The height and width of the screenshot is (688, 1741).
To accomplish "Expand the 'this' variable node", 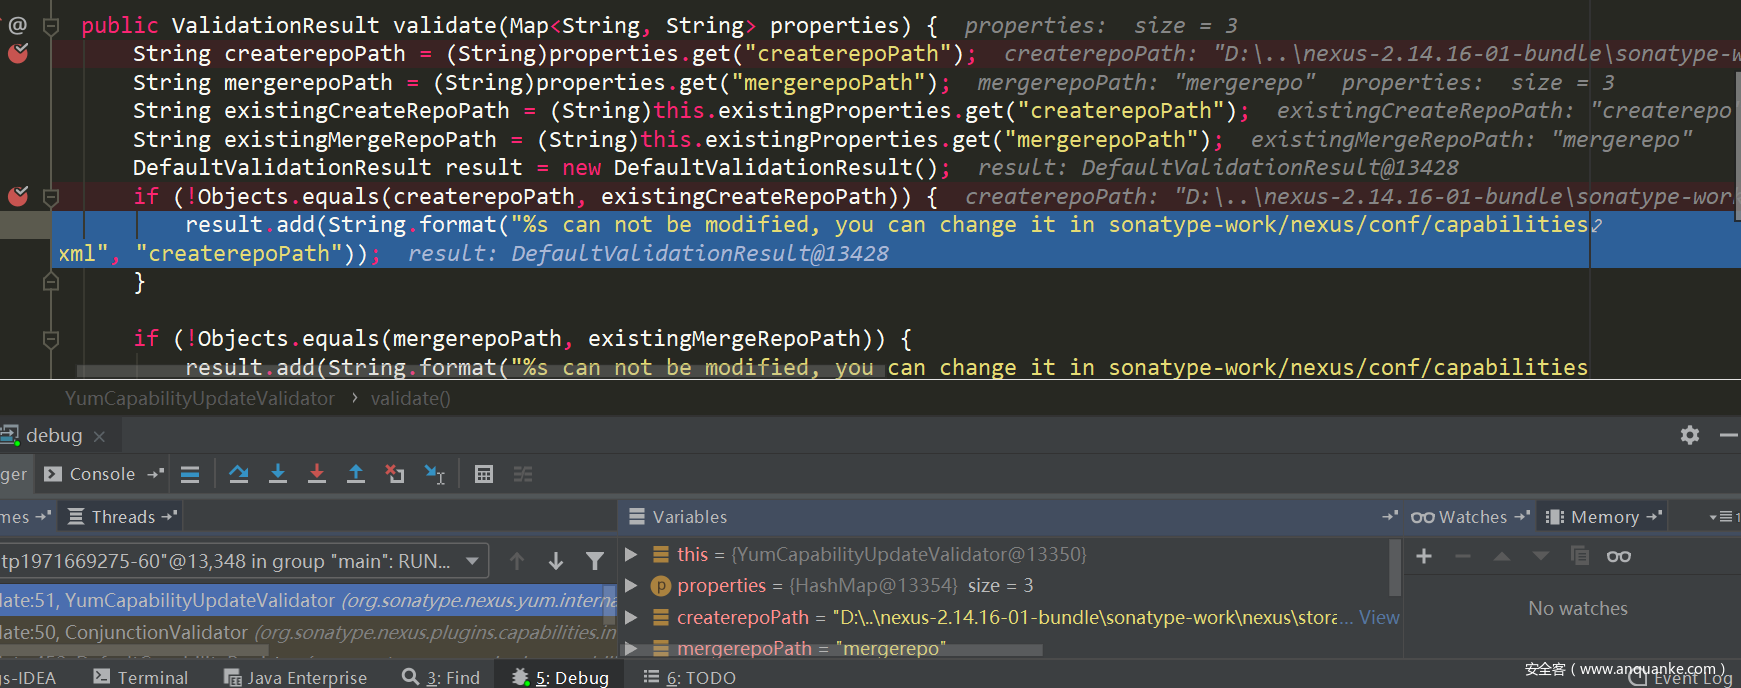I will pos(631,554).
